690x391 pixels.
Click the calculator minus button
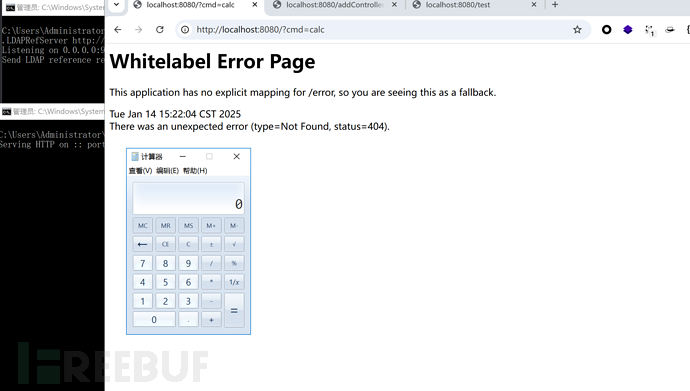tap(211, 301)
